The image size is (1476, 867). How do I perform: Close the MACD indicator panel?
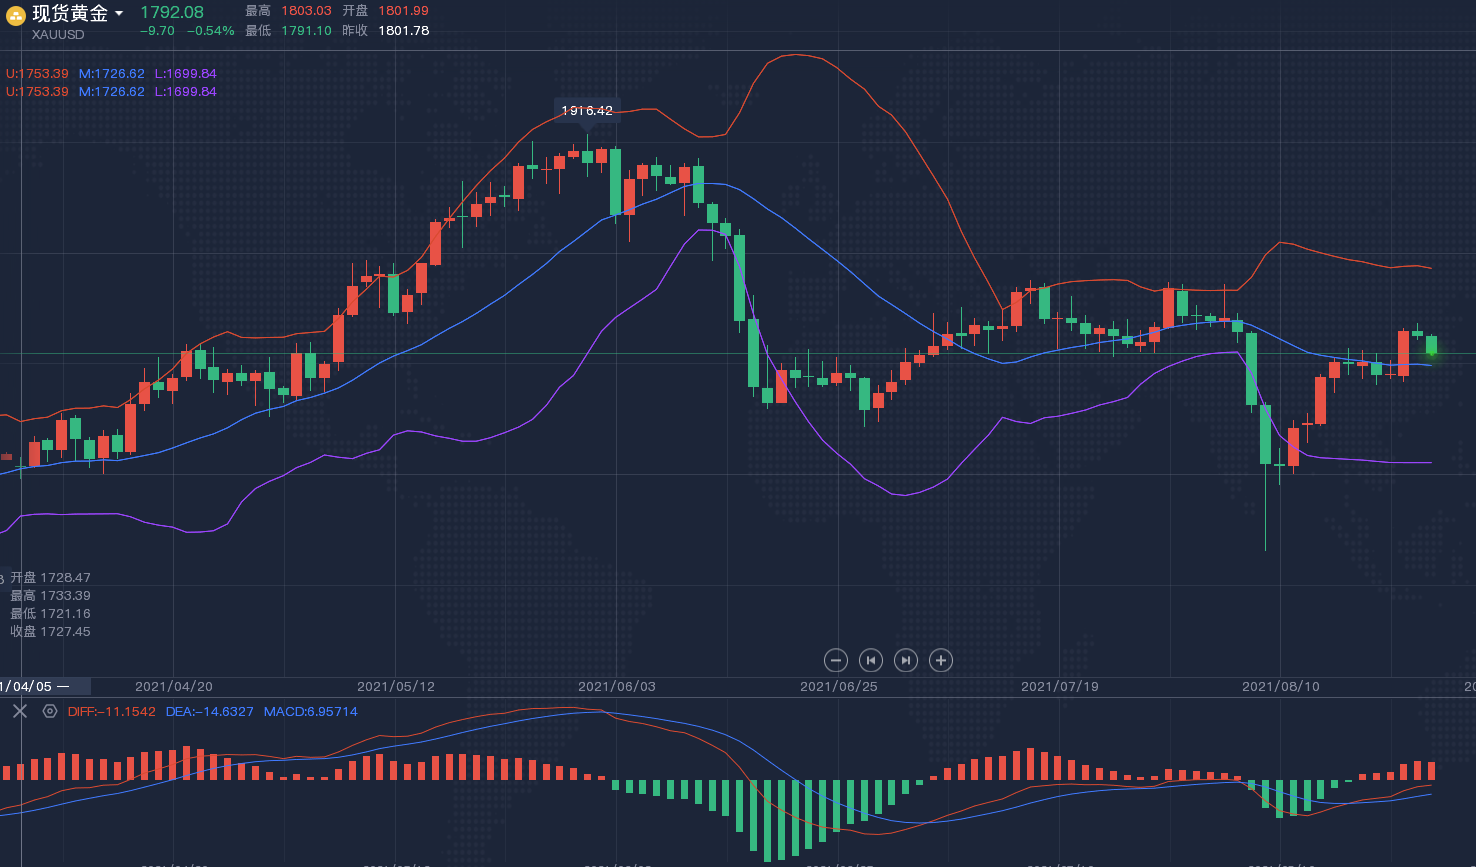point(20,711)
